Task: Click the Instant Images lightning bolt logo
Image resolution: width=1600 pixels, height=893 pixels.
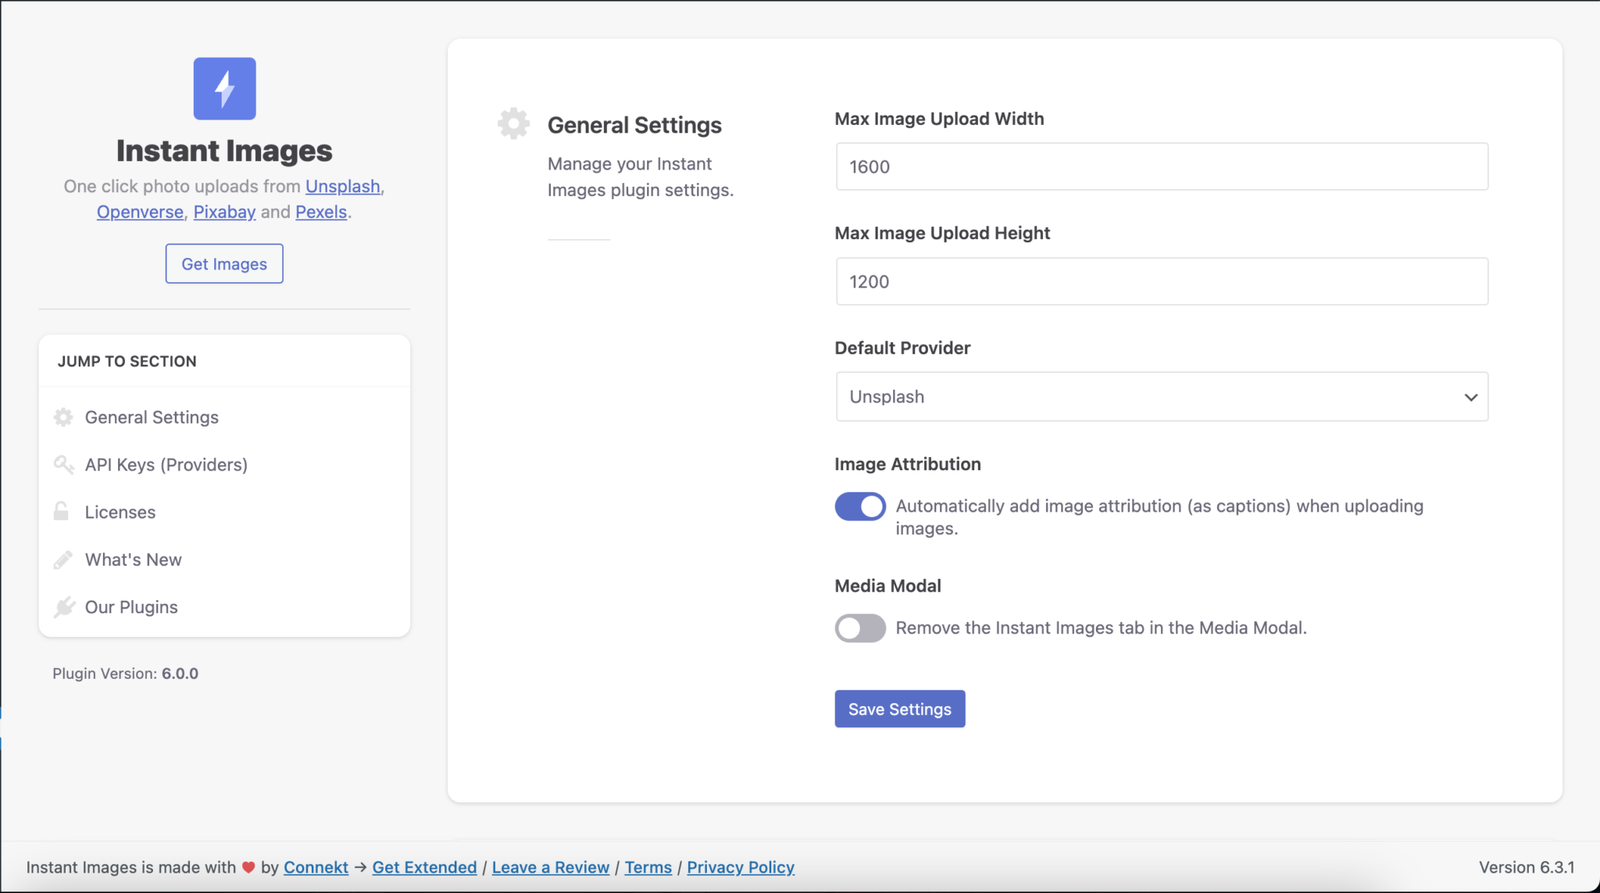Action: 224,88
